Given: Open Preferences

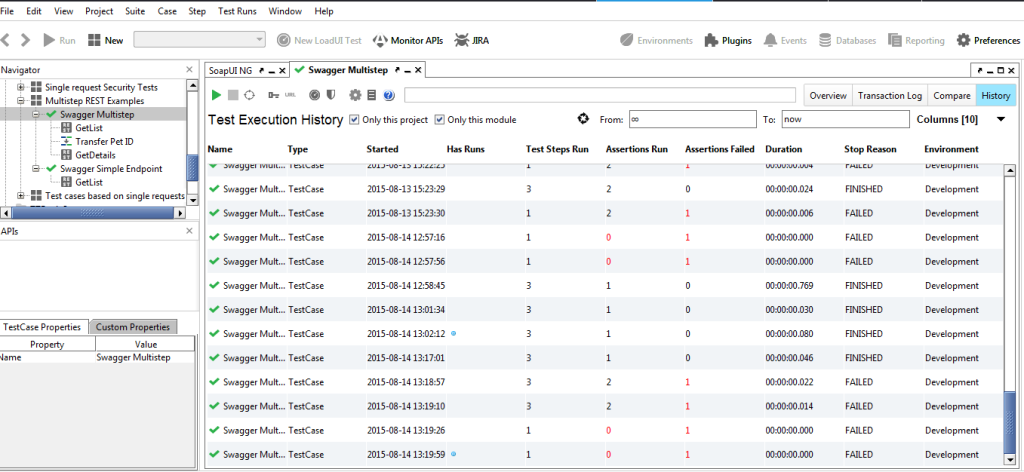Looking at the screenshot, I should point(988,40).
